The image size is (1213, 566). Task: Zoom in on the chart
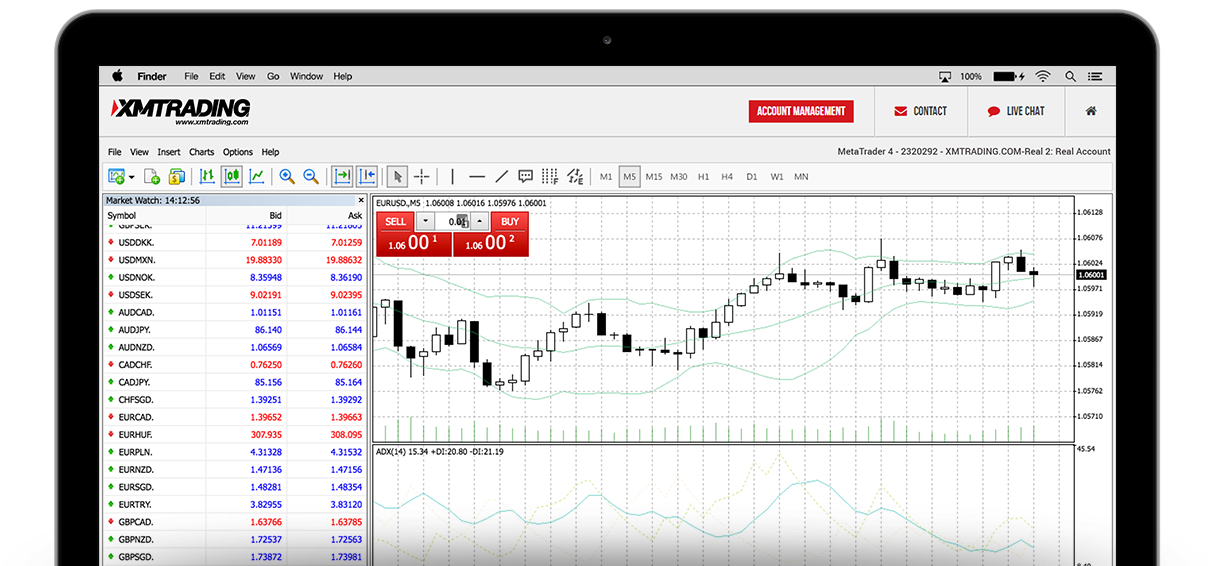[x=287, y=177]
